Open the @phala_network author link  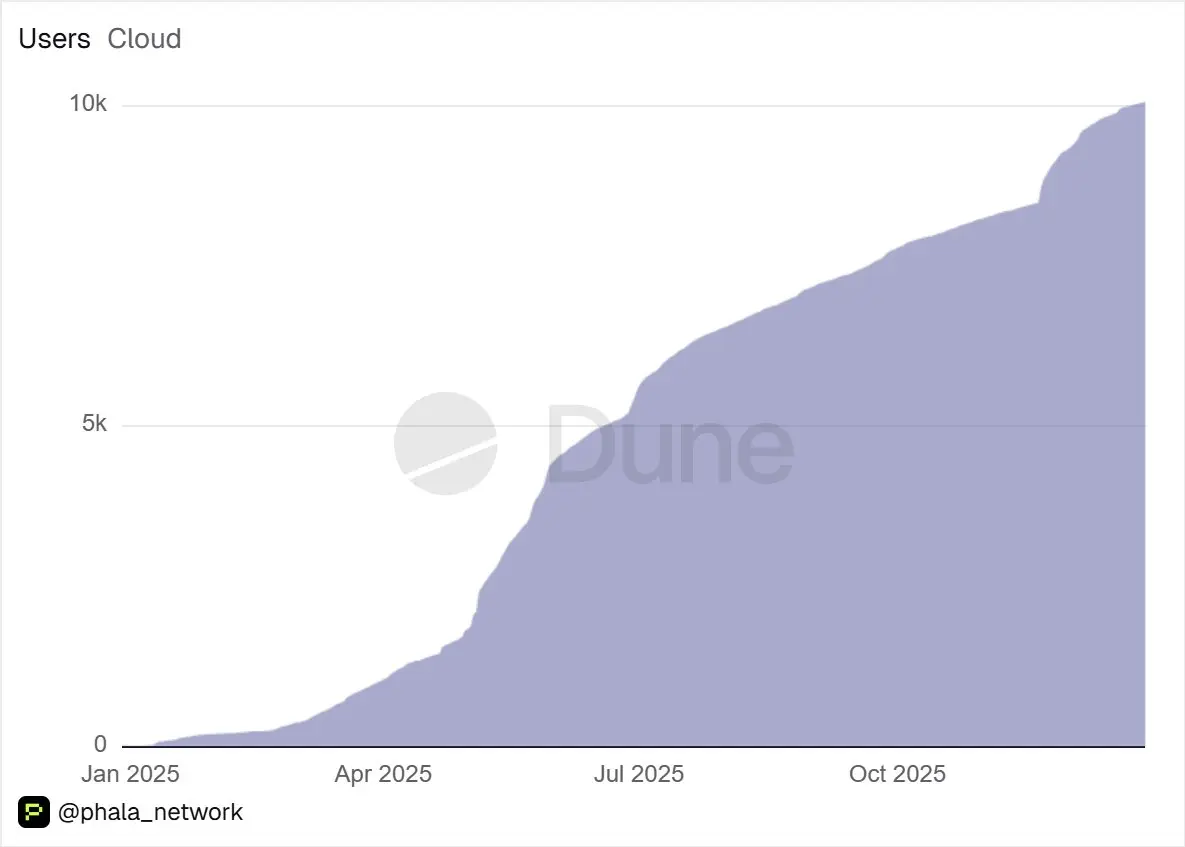150,812
